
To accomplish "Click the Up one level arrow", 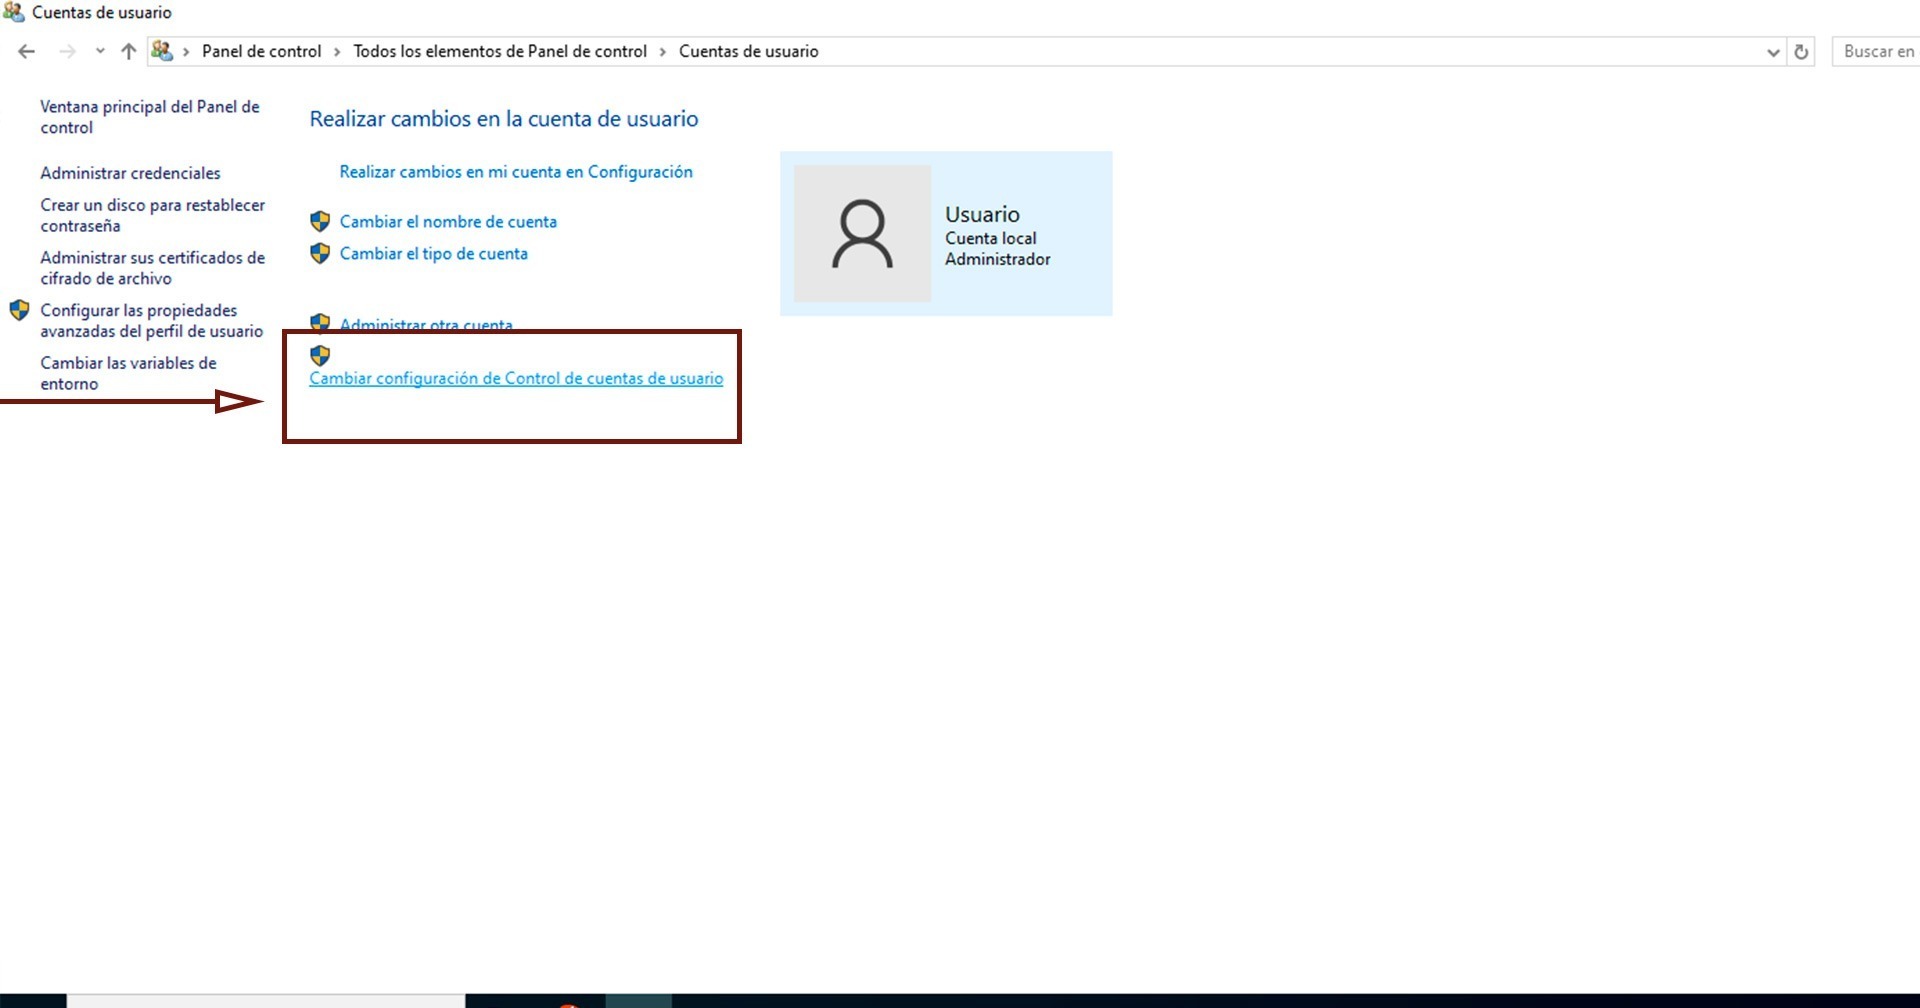I will 128,52.
